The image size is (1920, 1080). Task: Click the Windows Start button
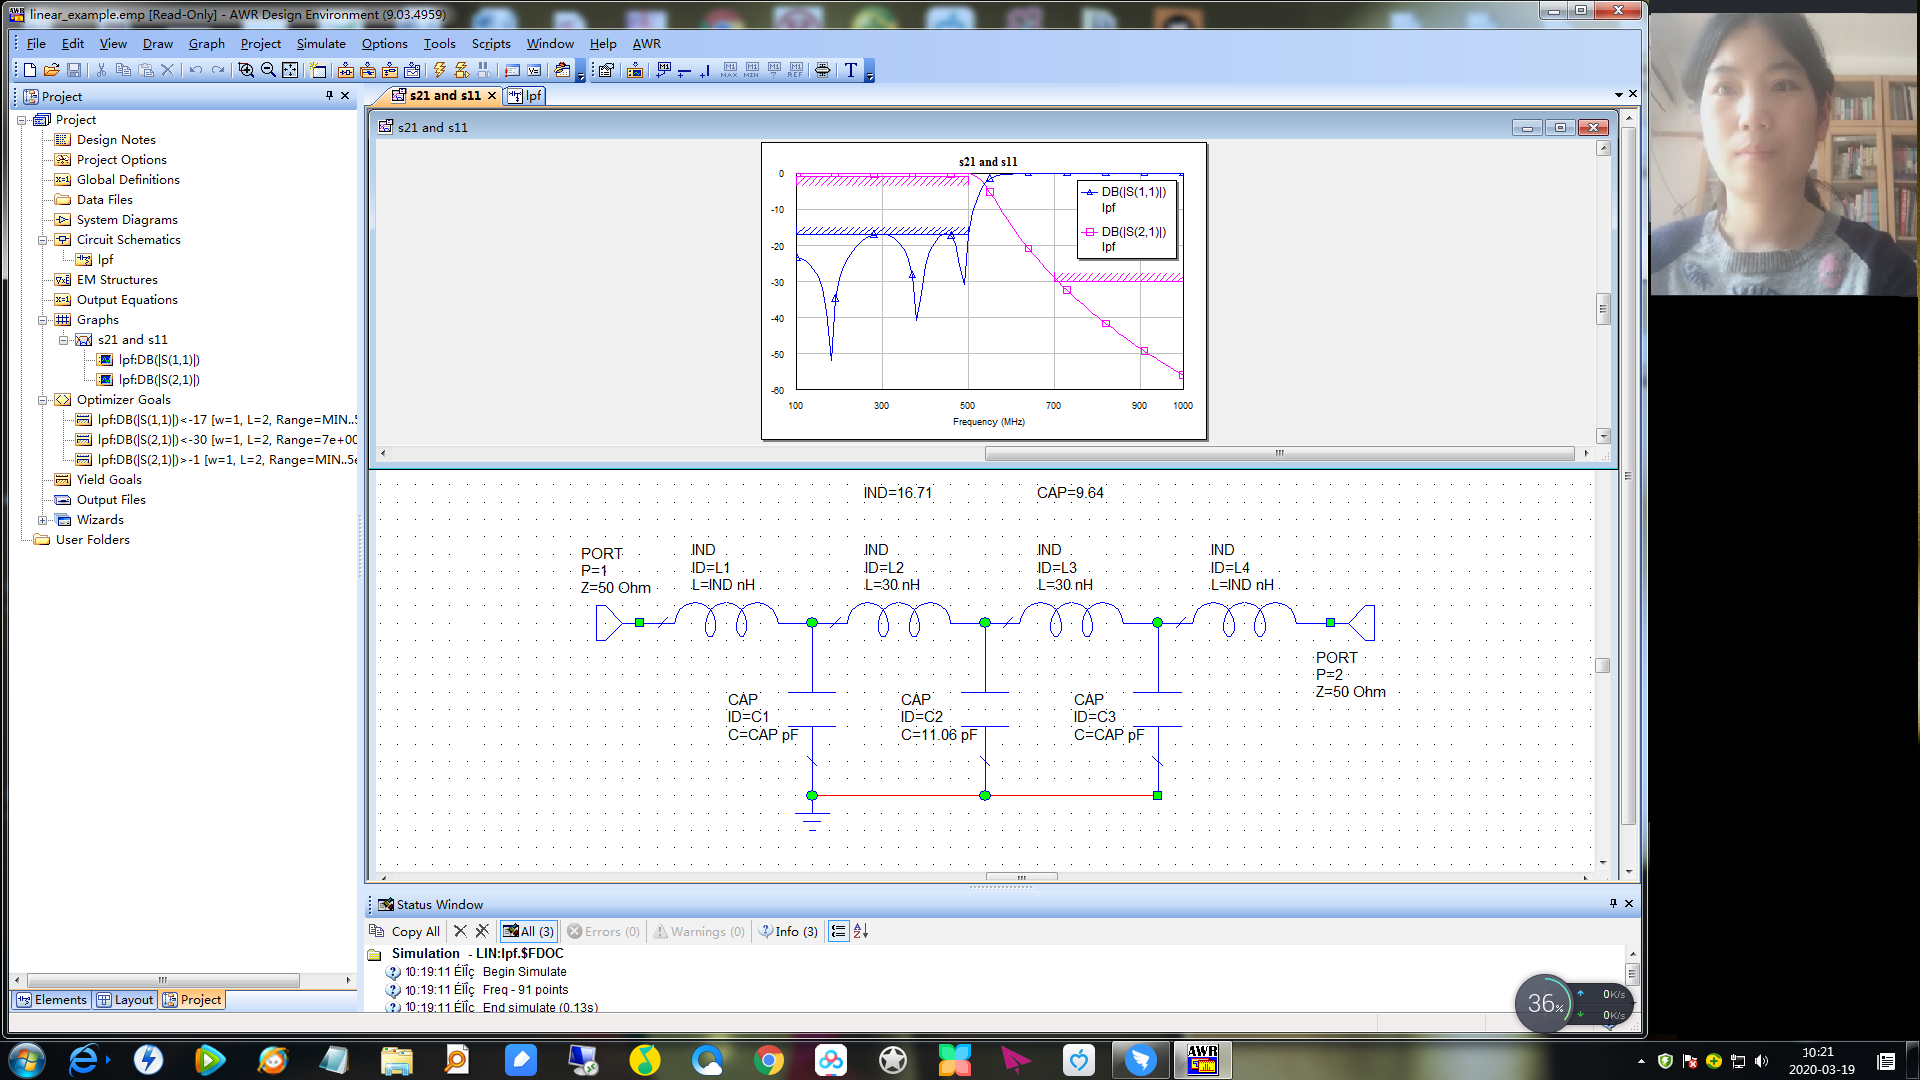[27, 1059]
